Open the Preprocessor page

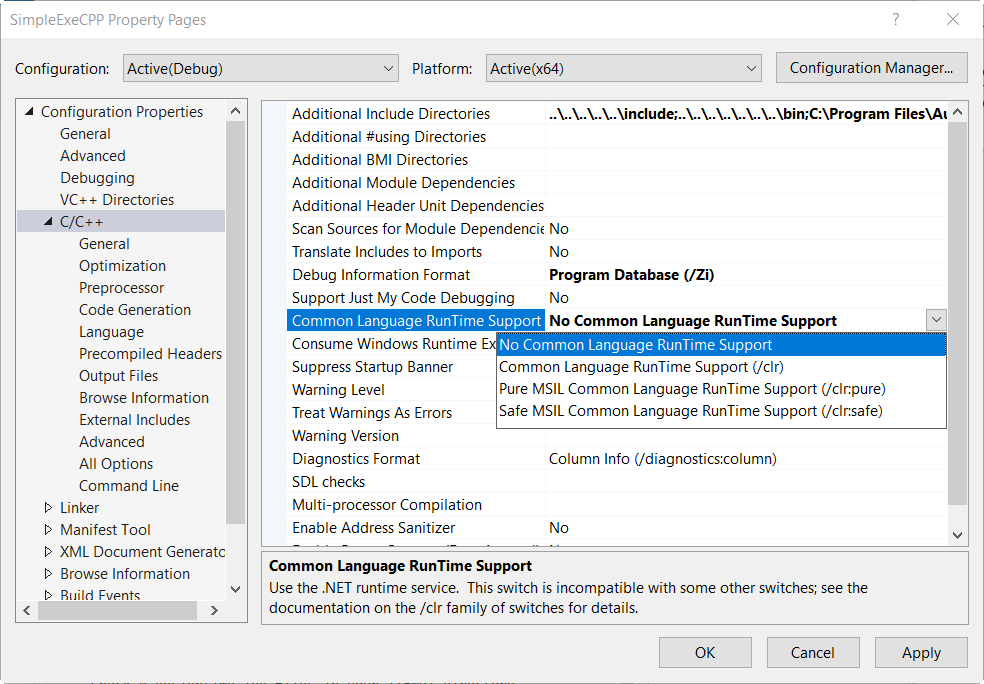click(121, 287)
